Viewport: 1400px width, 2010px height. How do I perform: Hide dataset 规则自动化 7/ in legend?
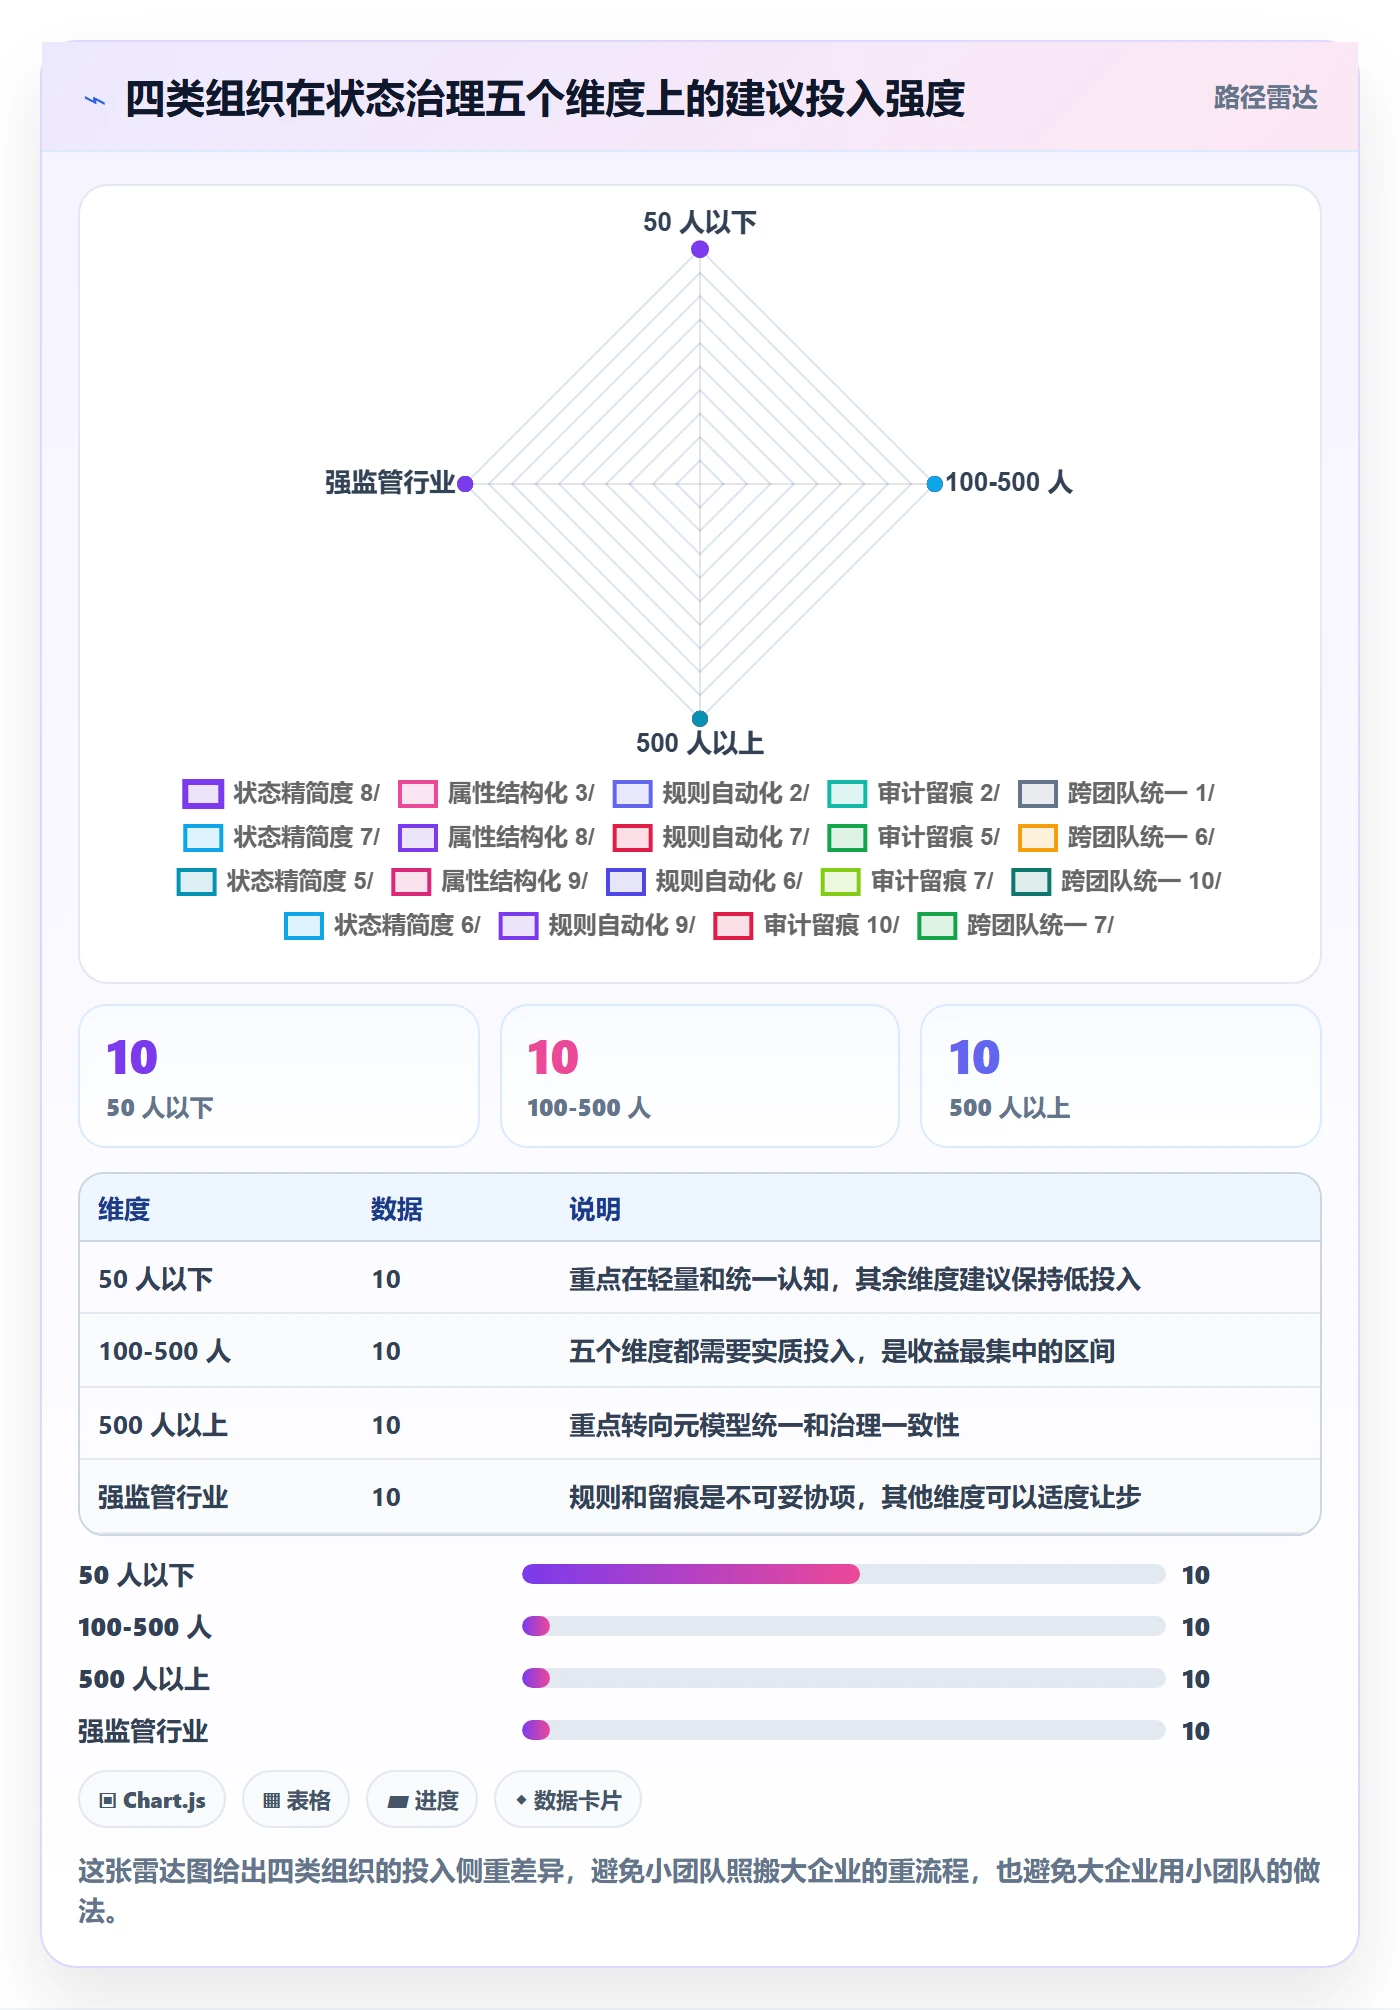click(711, 838)
